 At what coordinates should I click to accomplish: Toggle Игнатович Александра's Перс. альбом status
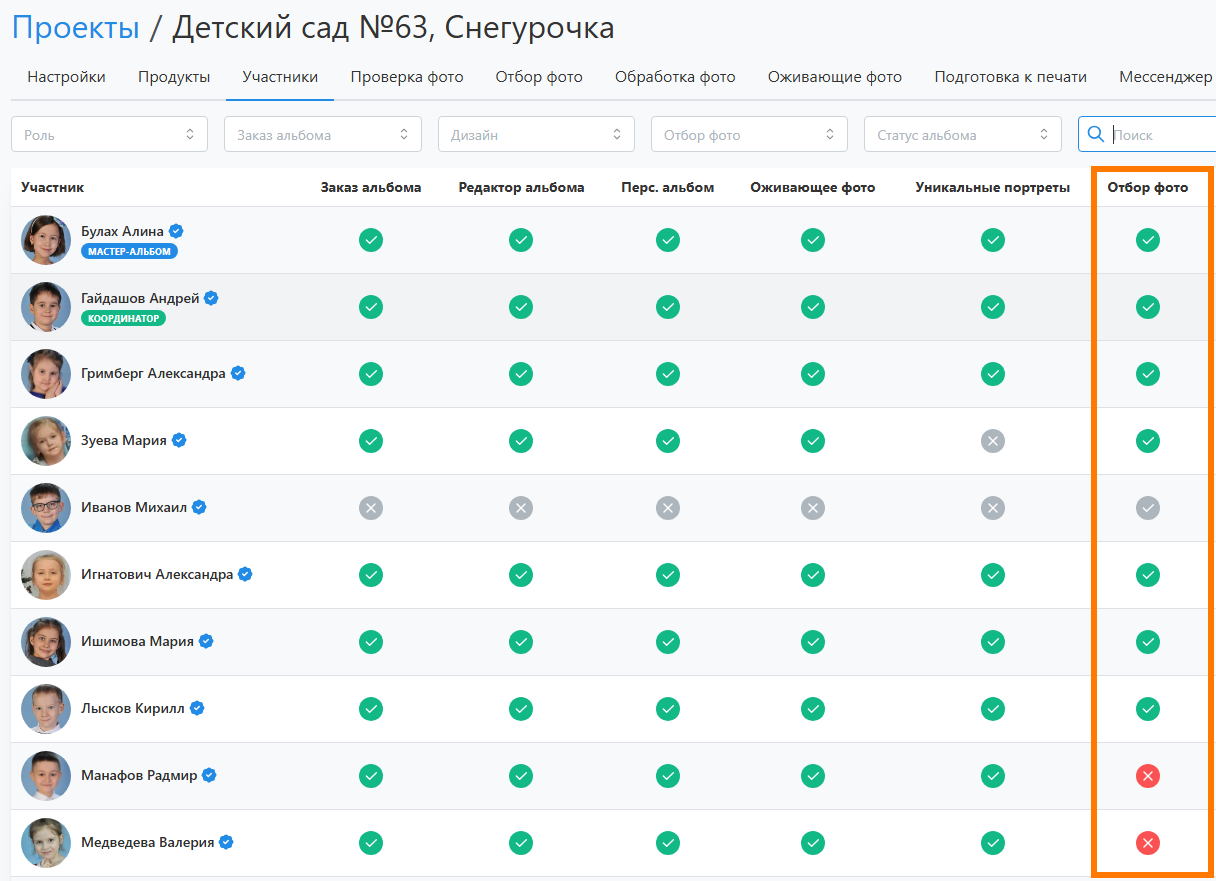pos(668,574)
